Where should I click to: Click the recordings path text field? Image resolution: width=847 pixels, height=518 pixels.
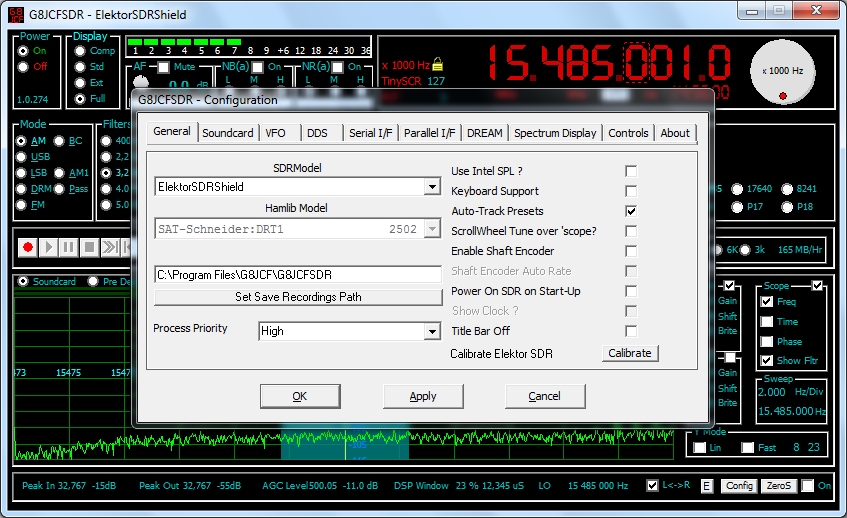(x=298, y=274)
